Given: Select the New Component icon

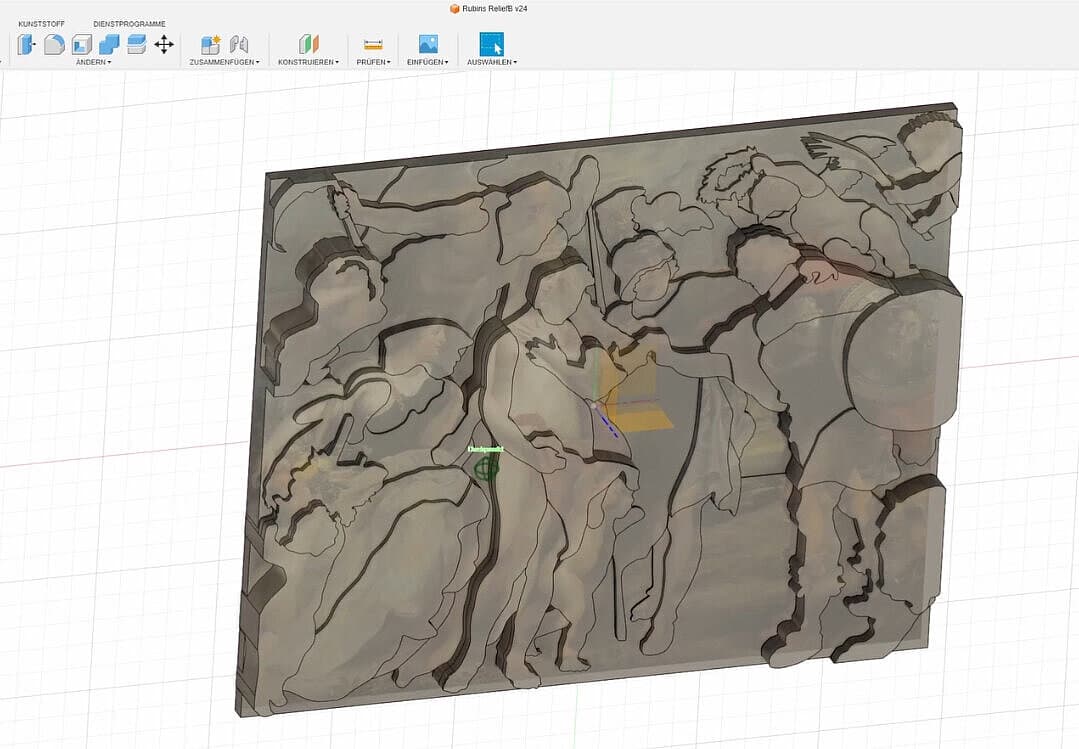Looking at the screenshot, I should click(x=210, y=44).
